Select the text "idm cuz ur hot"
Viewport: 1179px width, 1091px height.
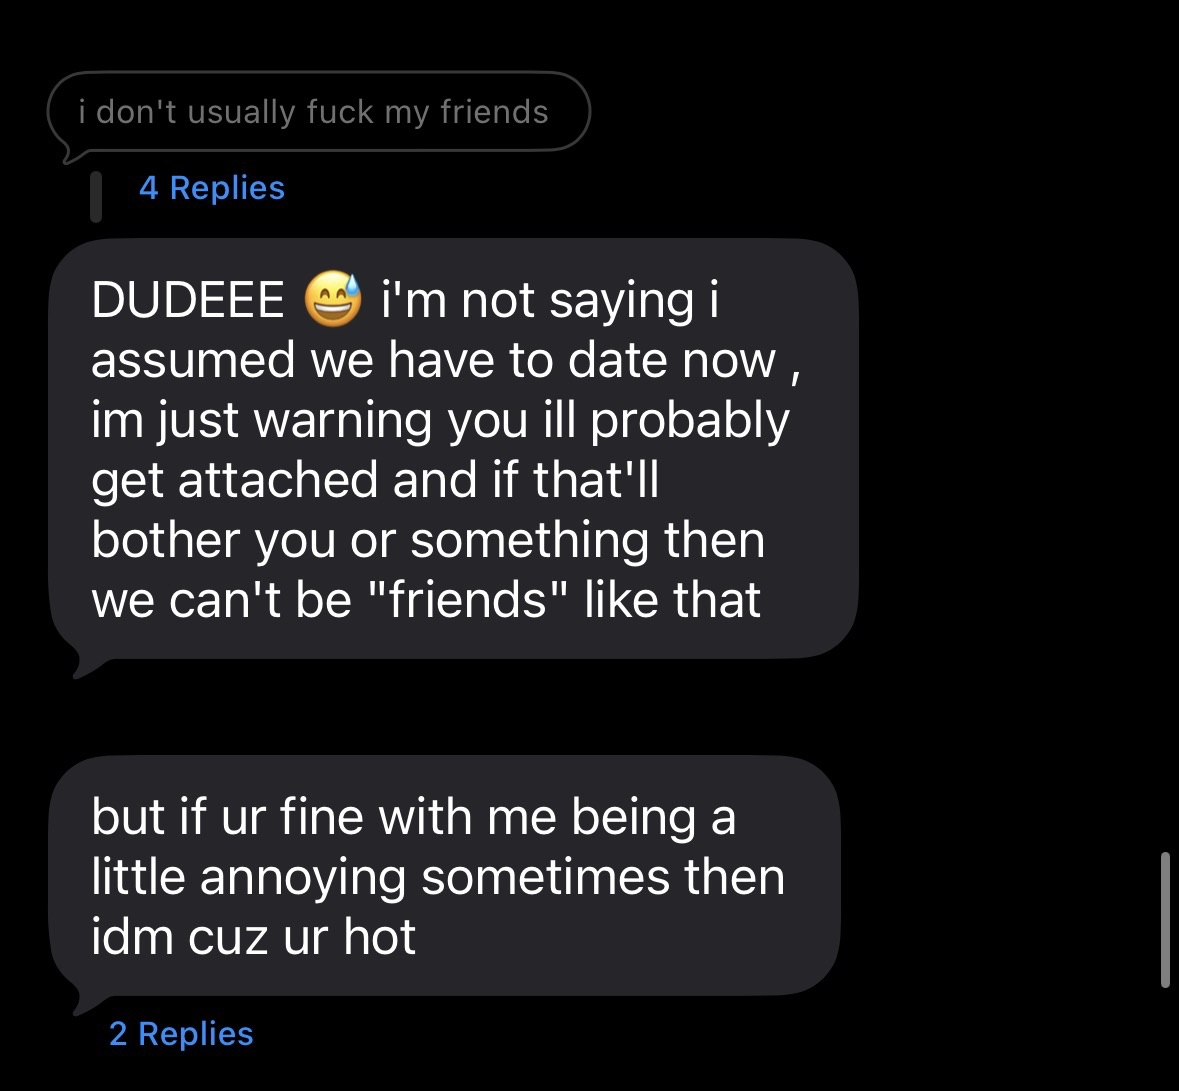[x=253, y=937]
